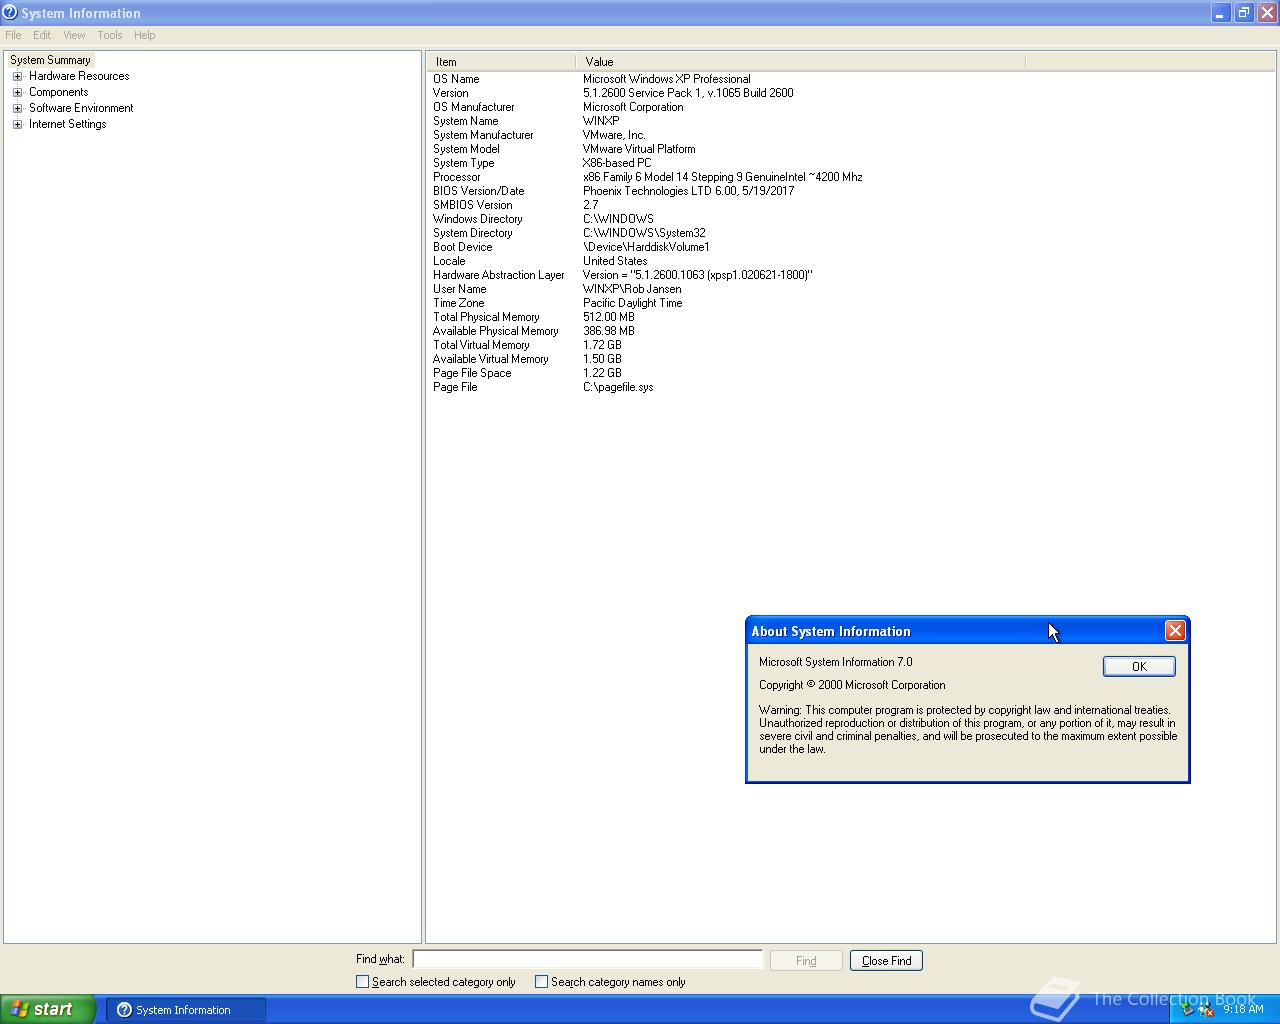Enable Search category names only
1280x1024 pixels.
541,982
